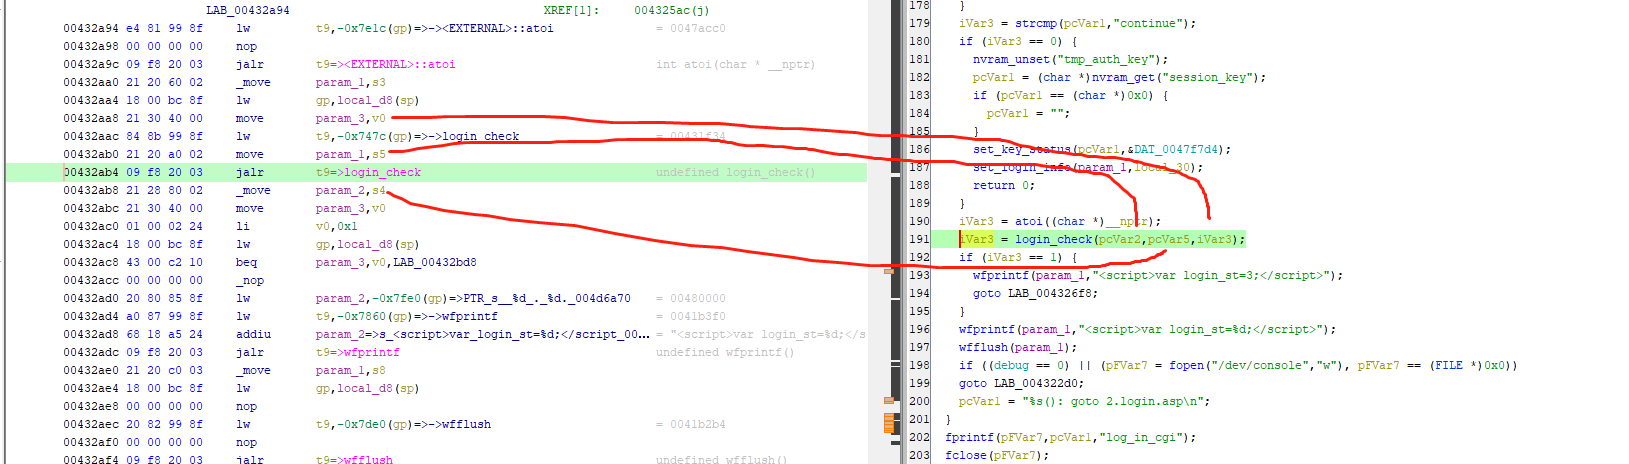The width and height of the screenshot is (1629, 464).
Task: Select the 0041b2b4 value comment
Action: pos(698,424)
